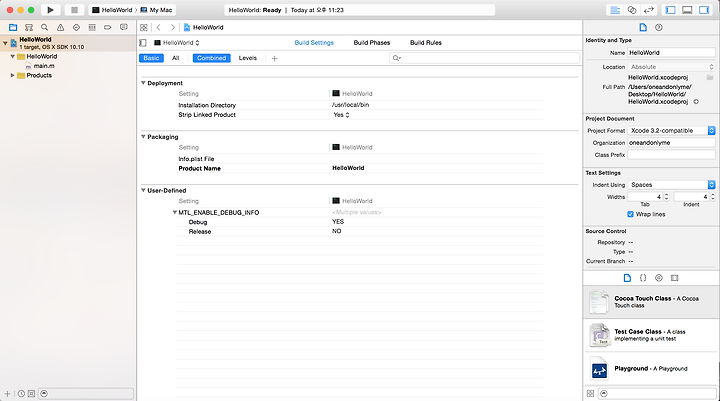The height and width of the screenshot is (401, 720).
Task: Open related items grid menu
Action: click(144, 28)
